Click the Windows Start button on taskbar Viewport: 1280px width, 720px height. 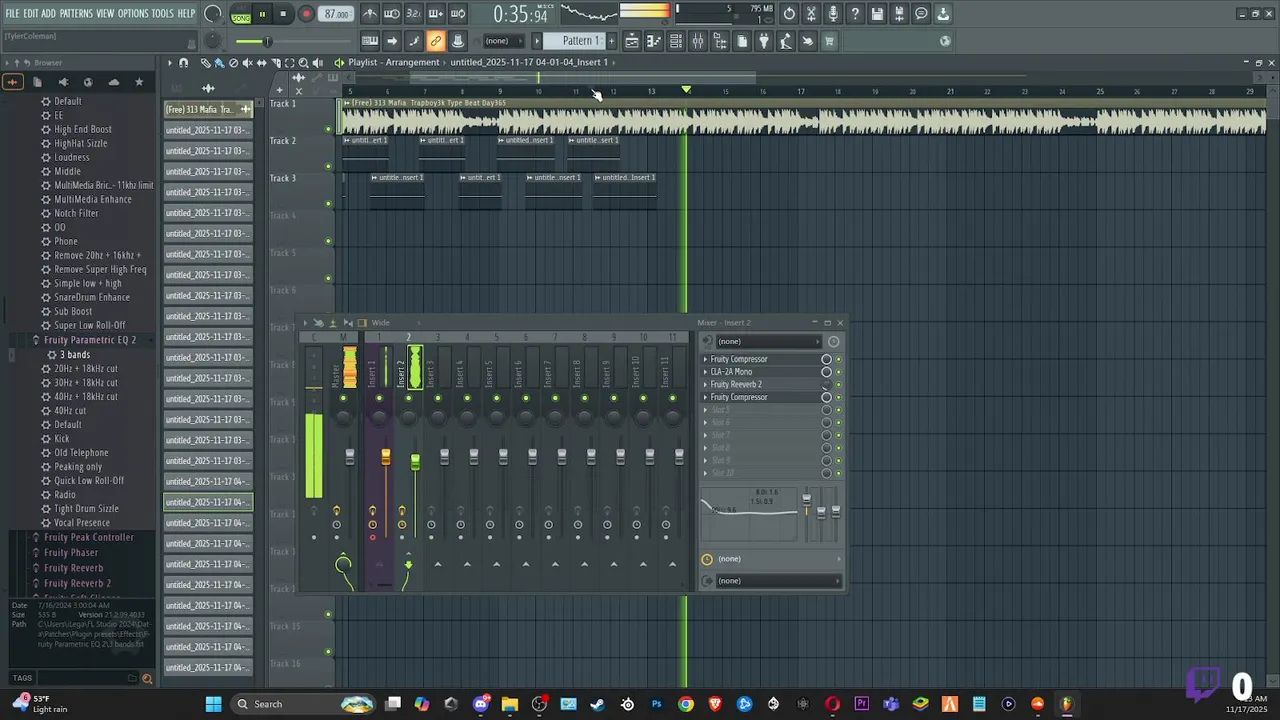tap(213, 704)
